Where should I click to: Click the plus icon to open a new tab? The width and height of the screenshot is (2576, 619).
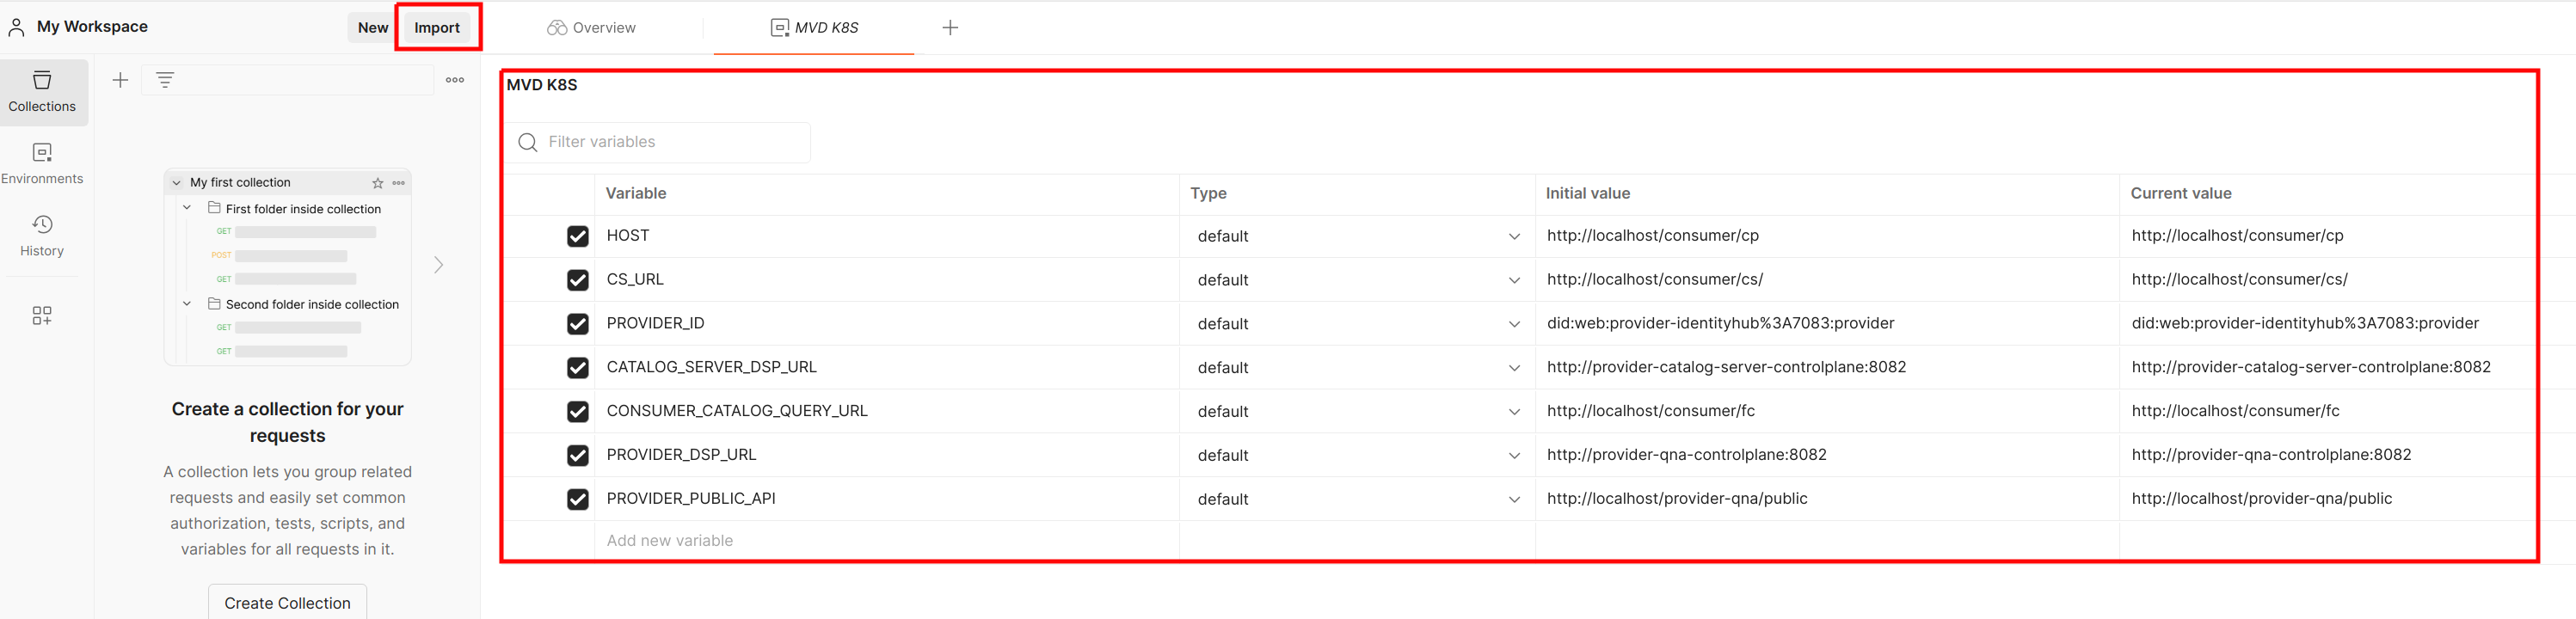pyautogui.click(x=950, y=28)
